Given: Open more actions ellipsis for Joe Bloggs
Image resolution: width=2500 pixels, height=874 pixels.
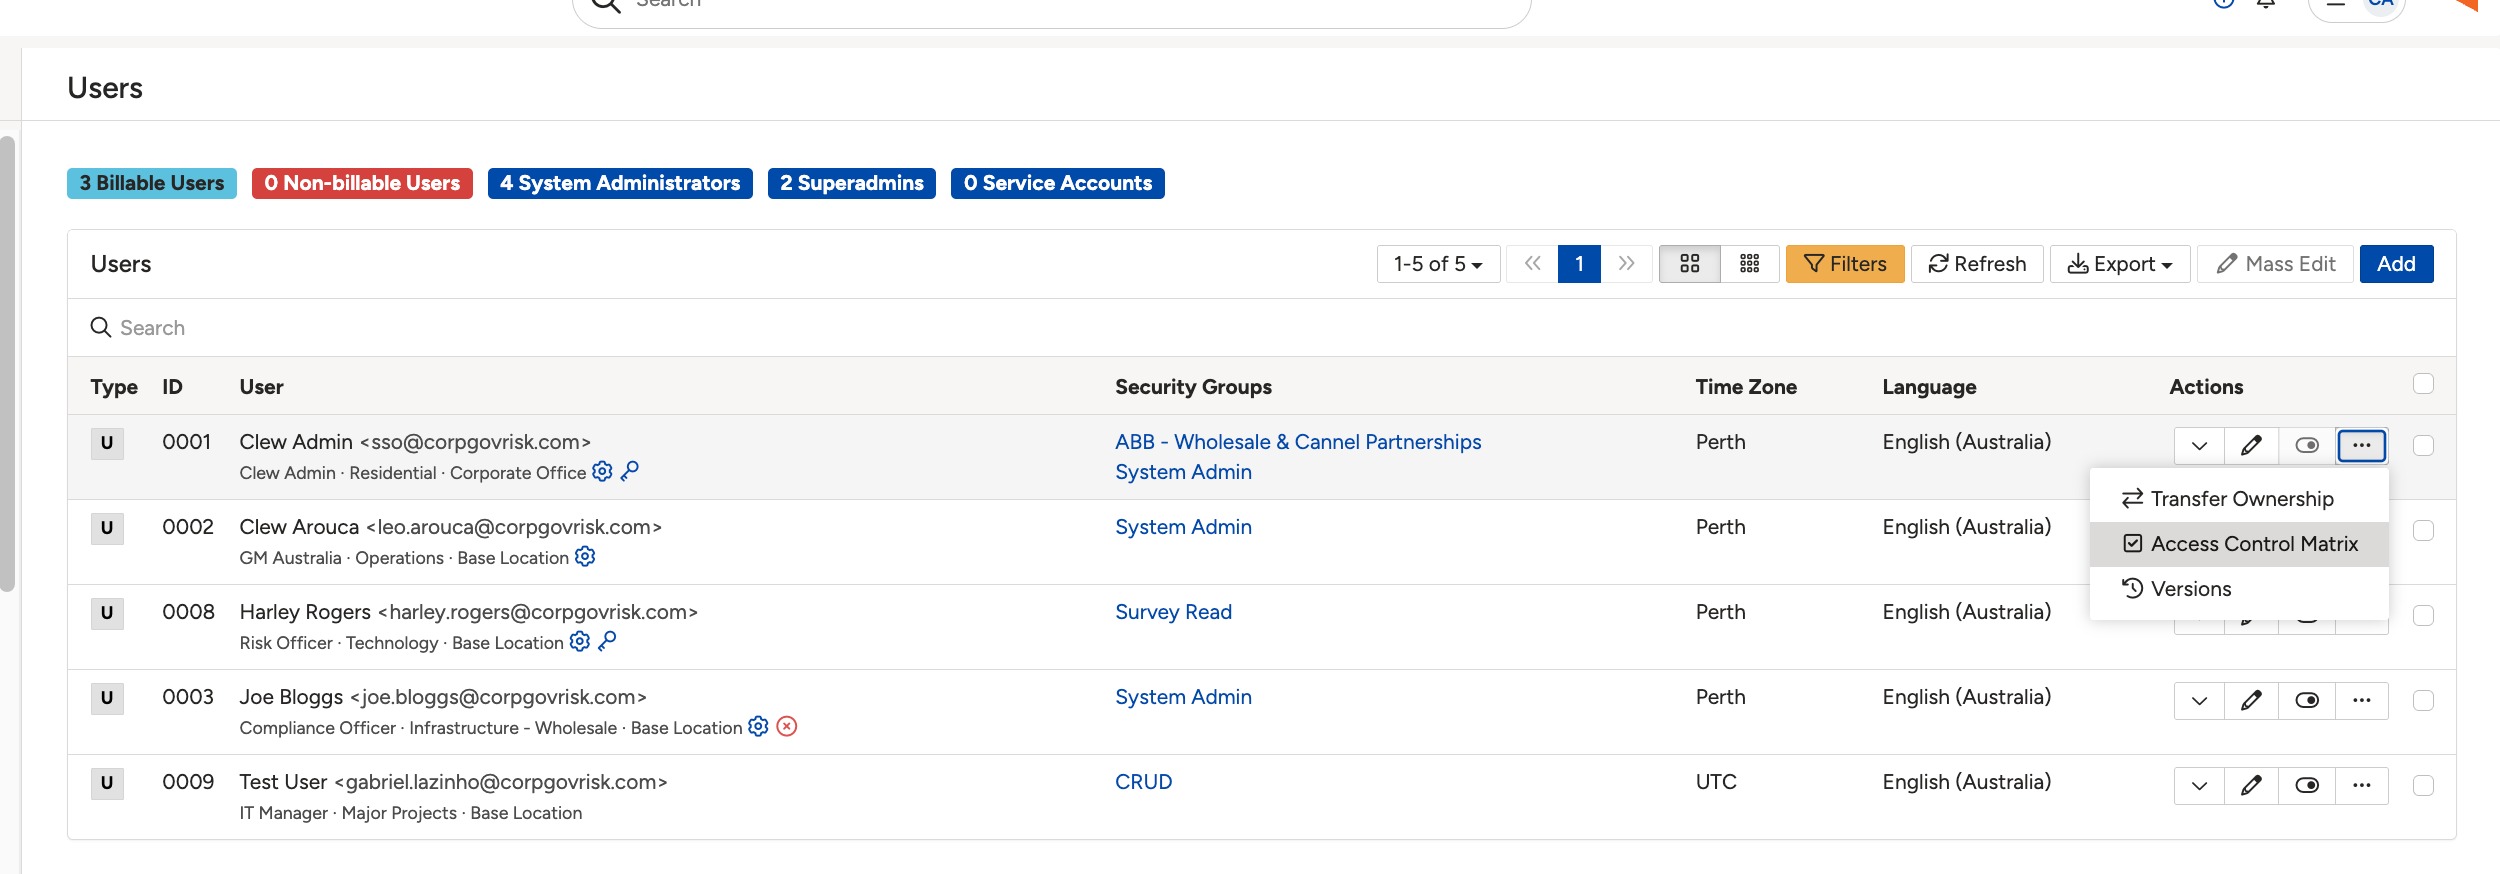Looking at the screenshot, I should point(2362,701).
